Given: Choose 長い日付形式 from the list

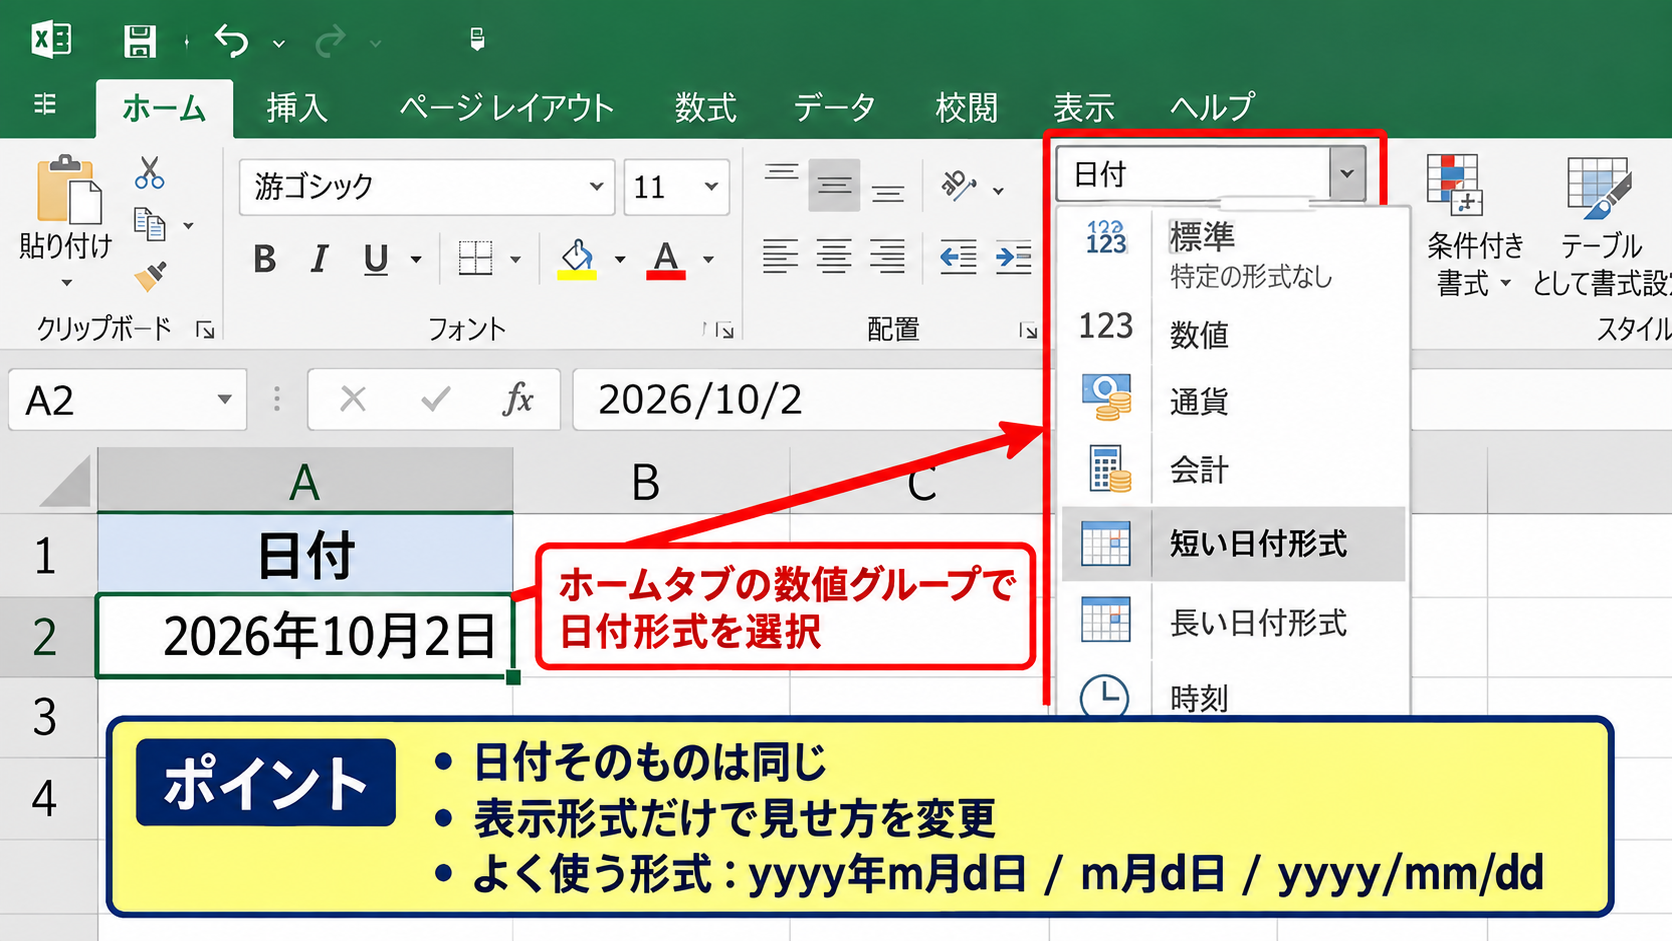Looking at the screenshot, I should pyautogui.click(x=1233, y=622).
